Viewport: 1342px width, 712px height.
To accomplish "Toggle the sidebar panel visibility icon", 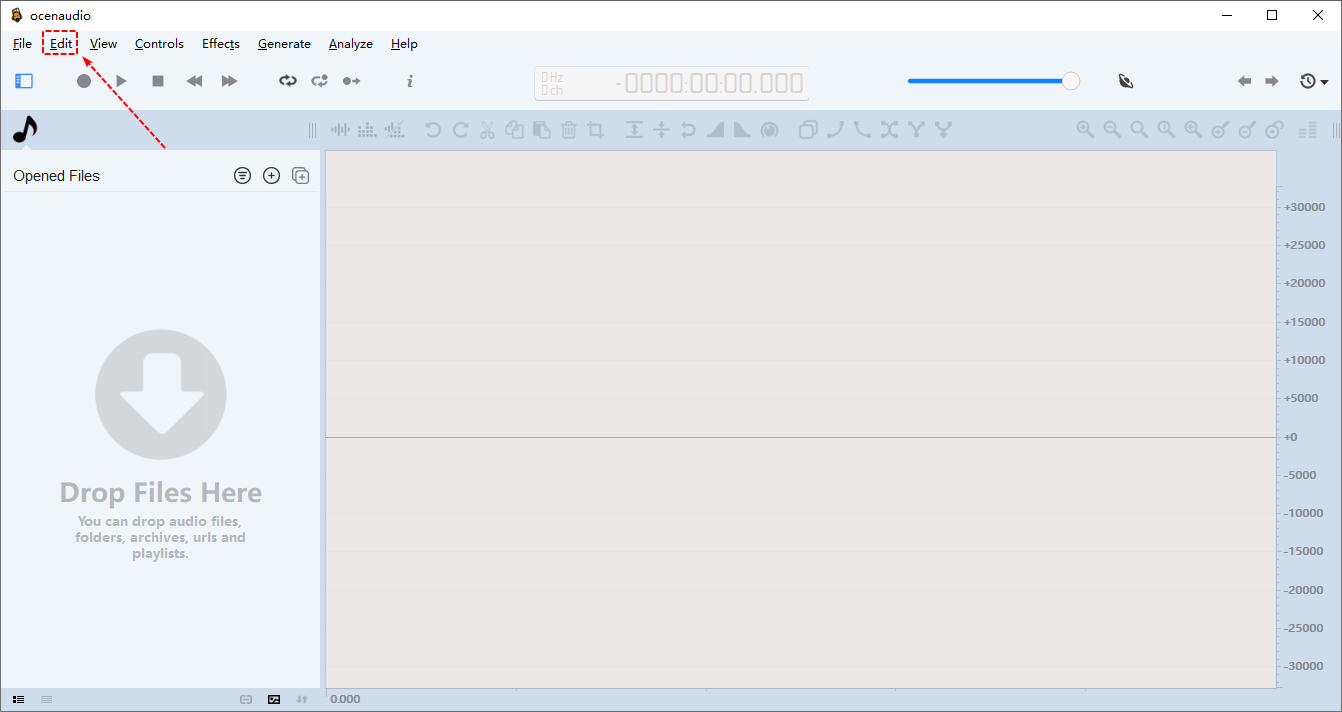I will click(24, 81).
